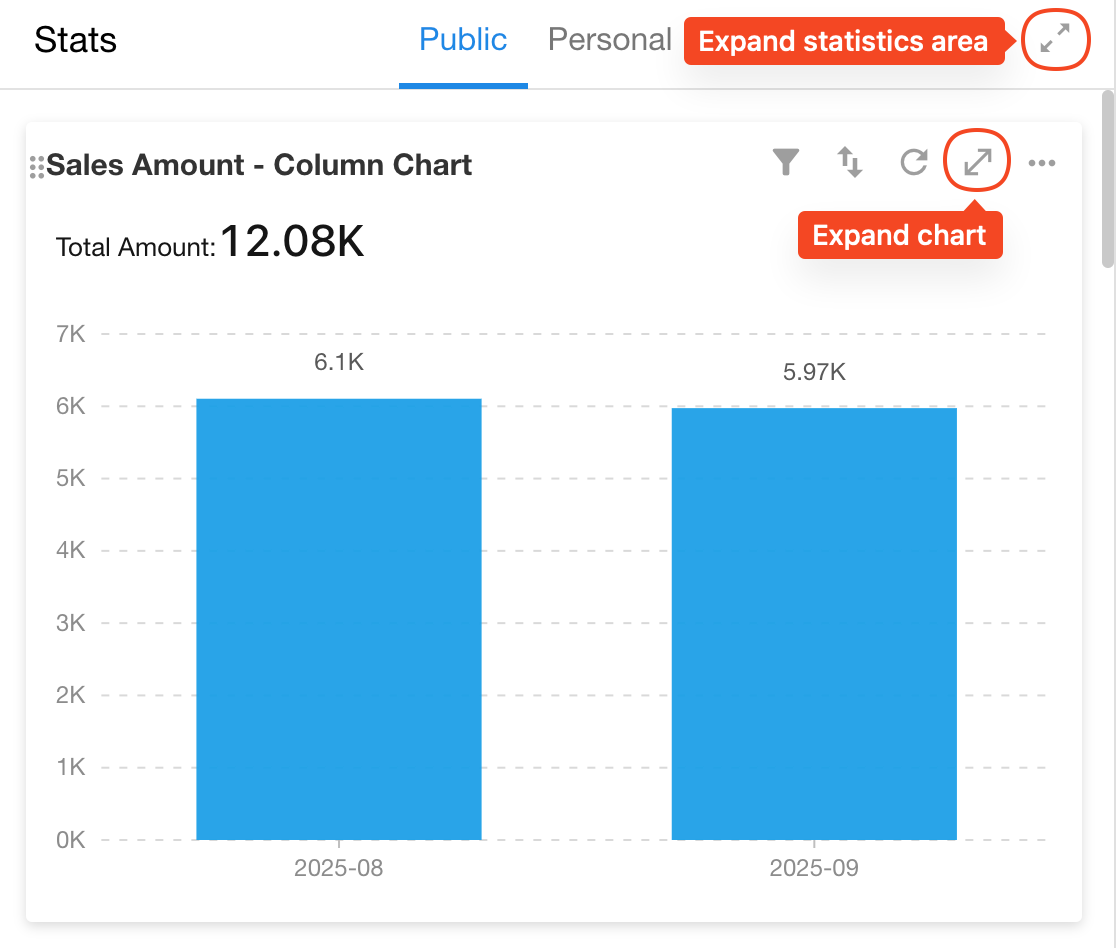This screenshot has width=1120, height=948.
Task: Switch to the Public tab
Action: point(463,40)
